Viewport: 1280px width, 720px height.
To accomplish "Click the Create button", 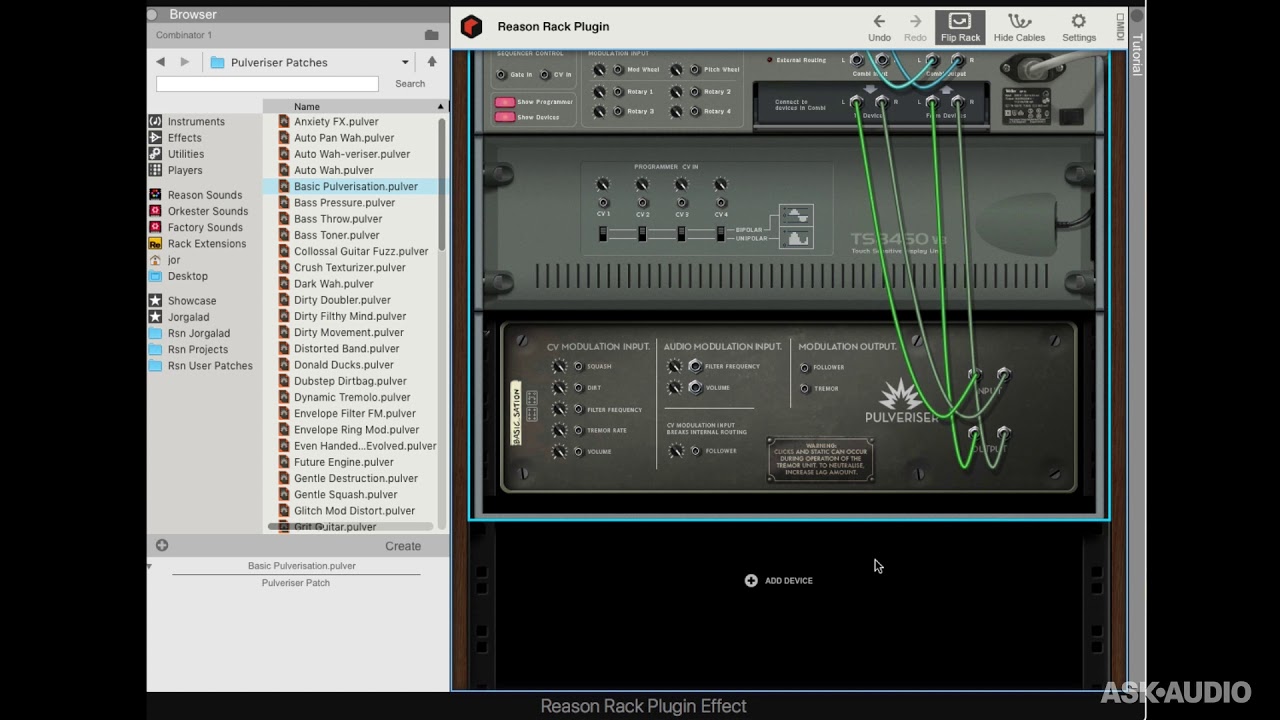I will click(x=403, y=546).
